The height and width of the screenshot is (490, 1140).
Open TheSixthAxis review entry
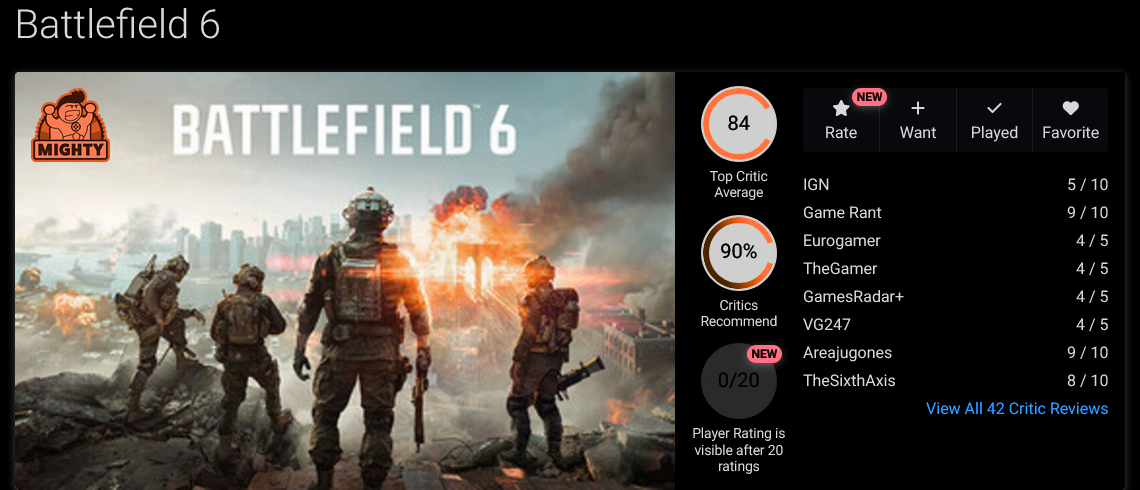(955, 381)
